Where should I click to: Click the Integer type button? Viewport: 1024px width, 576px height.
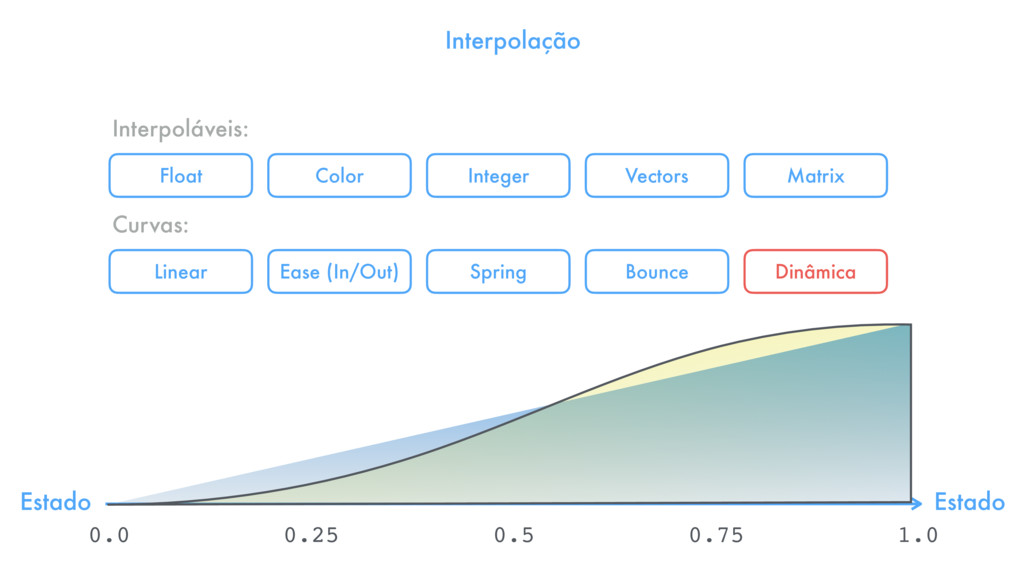[x=498, y=176]
